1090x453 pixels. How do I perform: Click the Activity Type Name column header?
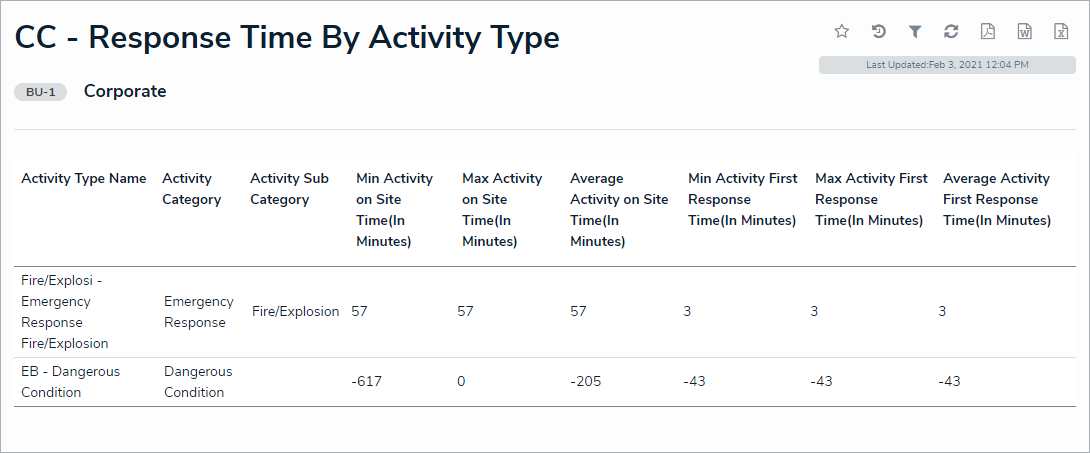(x=84, y=179)
